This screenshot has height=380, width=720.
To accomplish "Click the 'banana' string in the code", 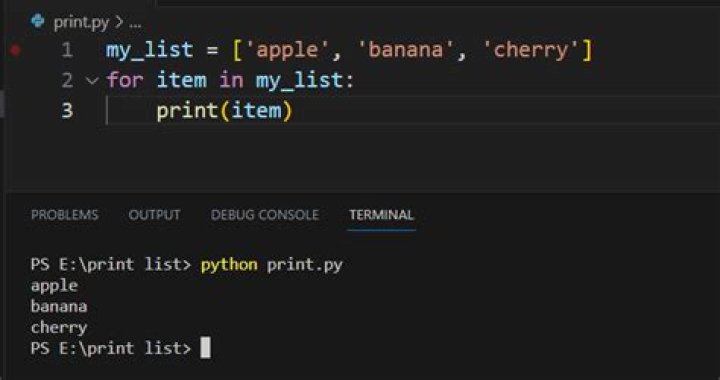I will click(x=405, y=50).
